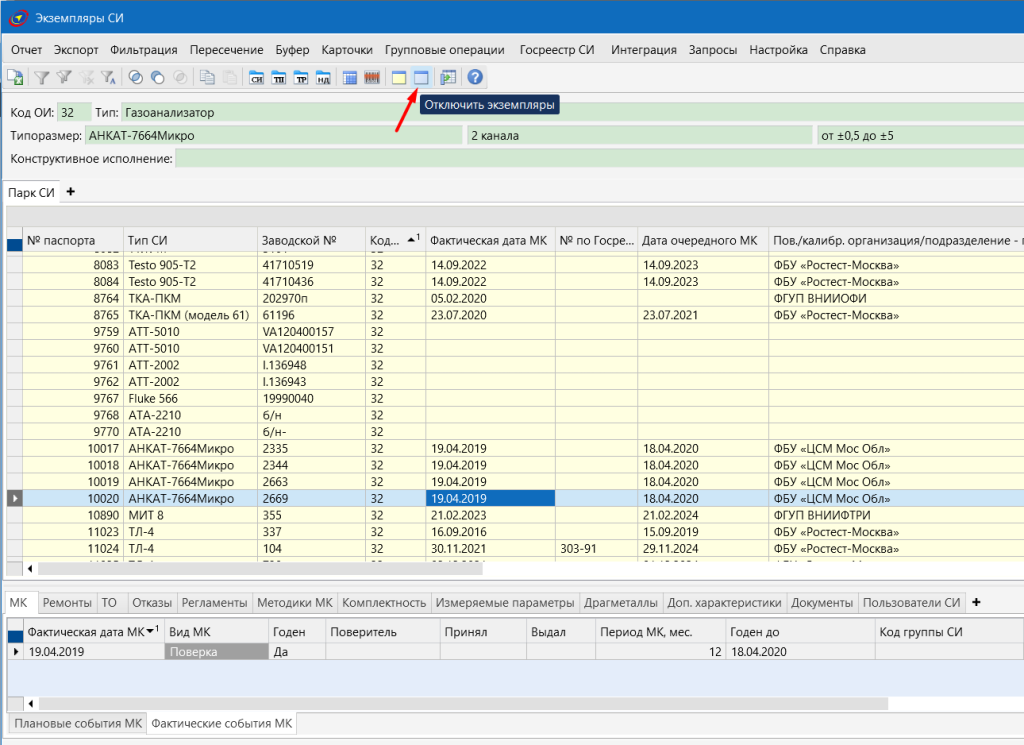Open the Экспорт menu

[76, 50]
